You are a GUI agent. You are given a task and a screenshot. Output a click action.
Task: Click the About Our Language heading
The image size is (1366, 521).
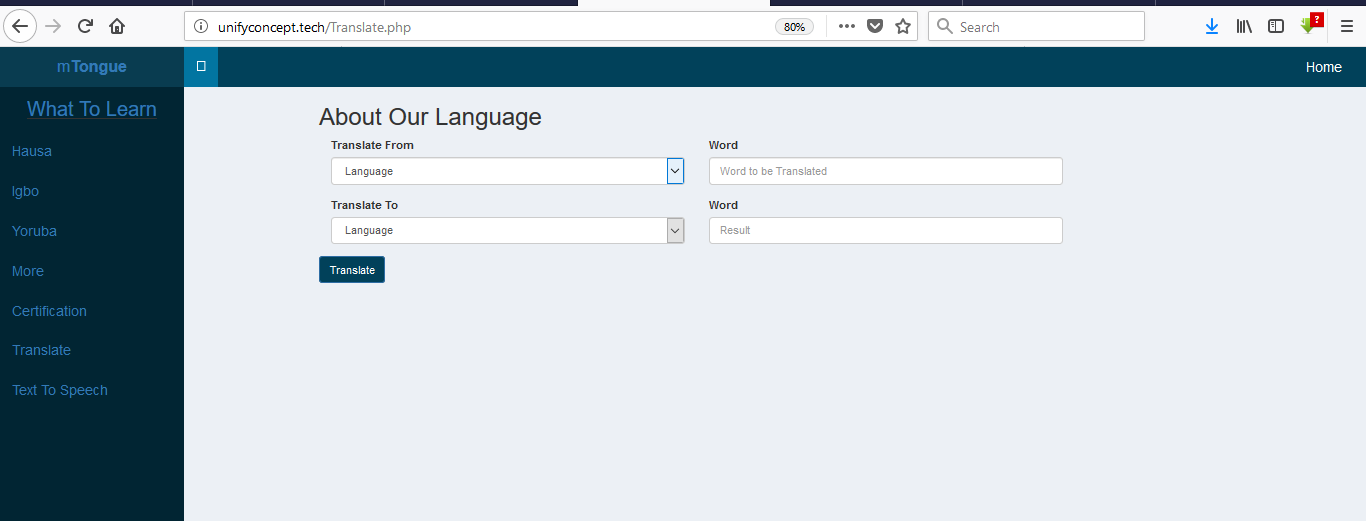(430, 117)
